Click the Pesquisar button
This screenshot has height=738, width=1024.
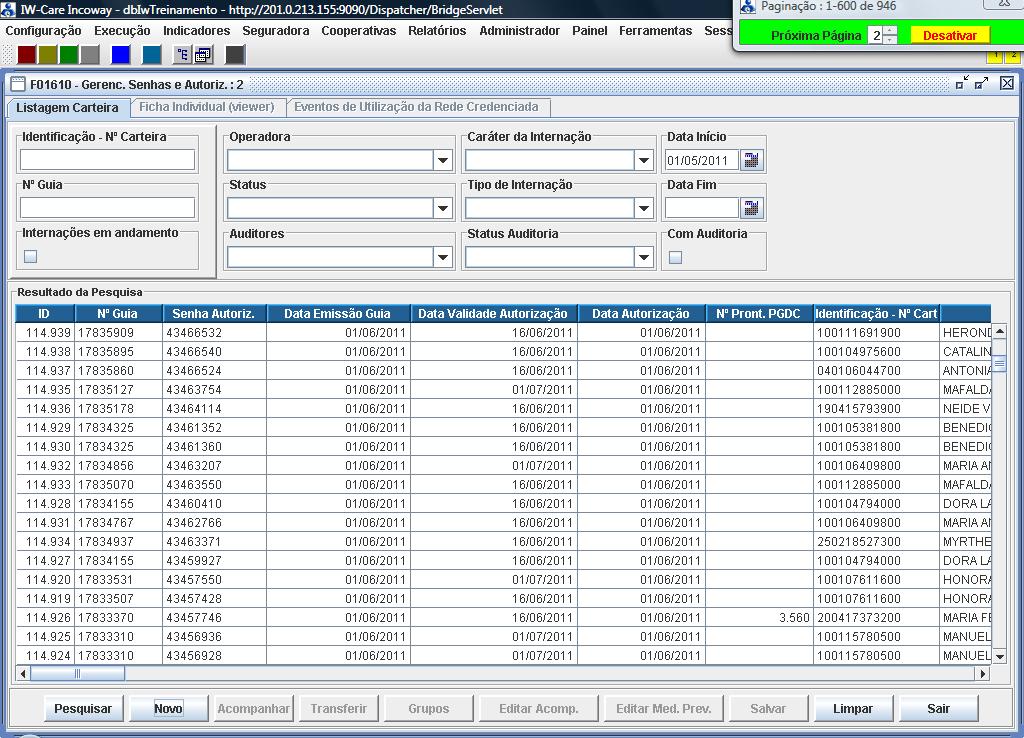(x=83, y=708)
